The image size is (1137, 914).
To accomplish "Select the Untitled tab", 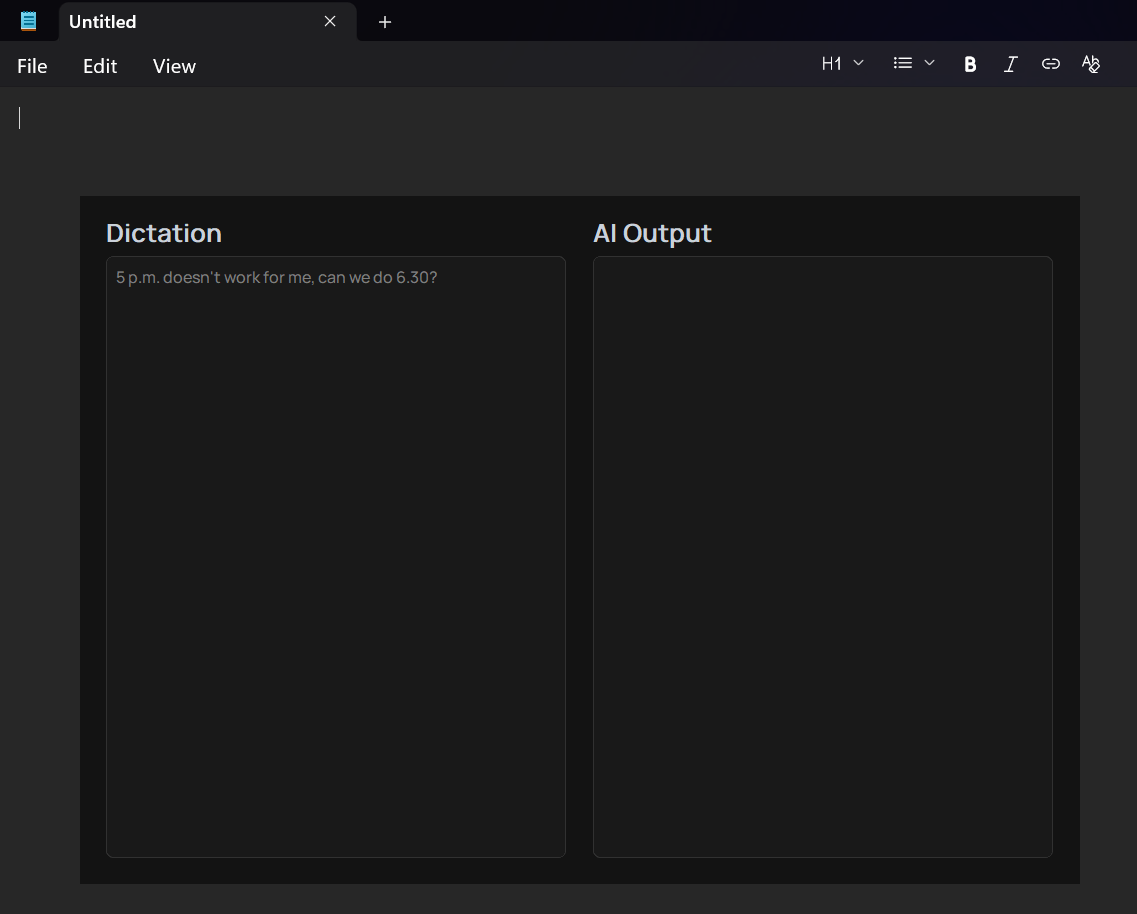I will tap(180, 21).
